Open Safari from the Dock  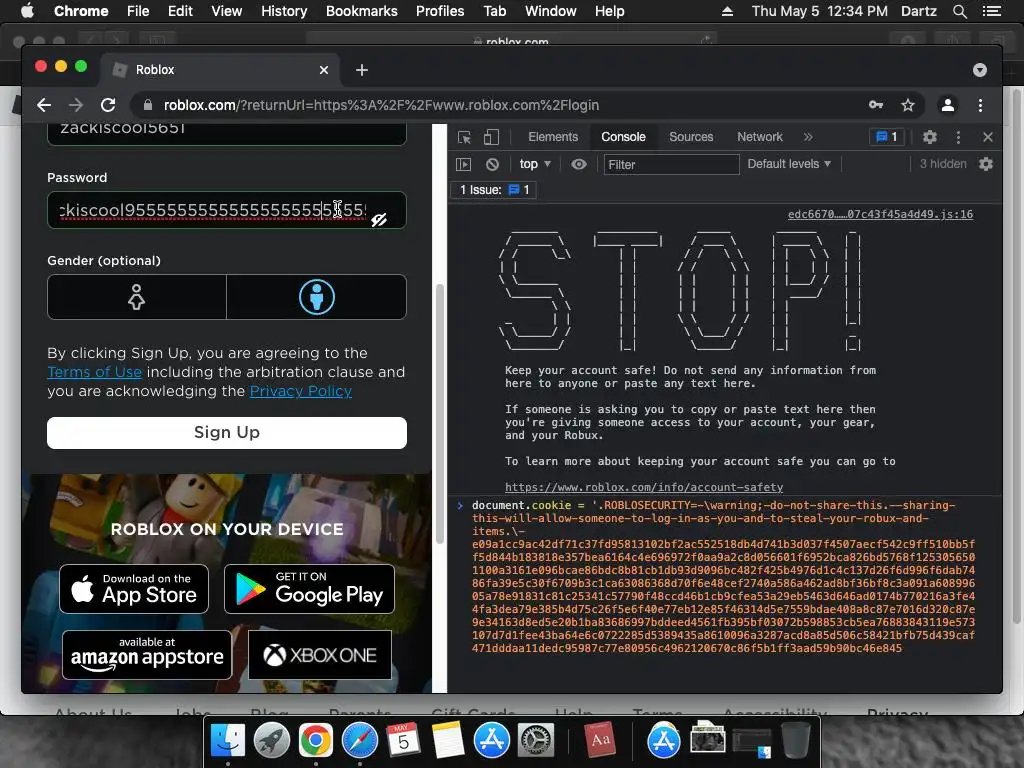[360, 741]
